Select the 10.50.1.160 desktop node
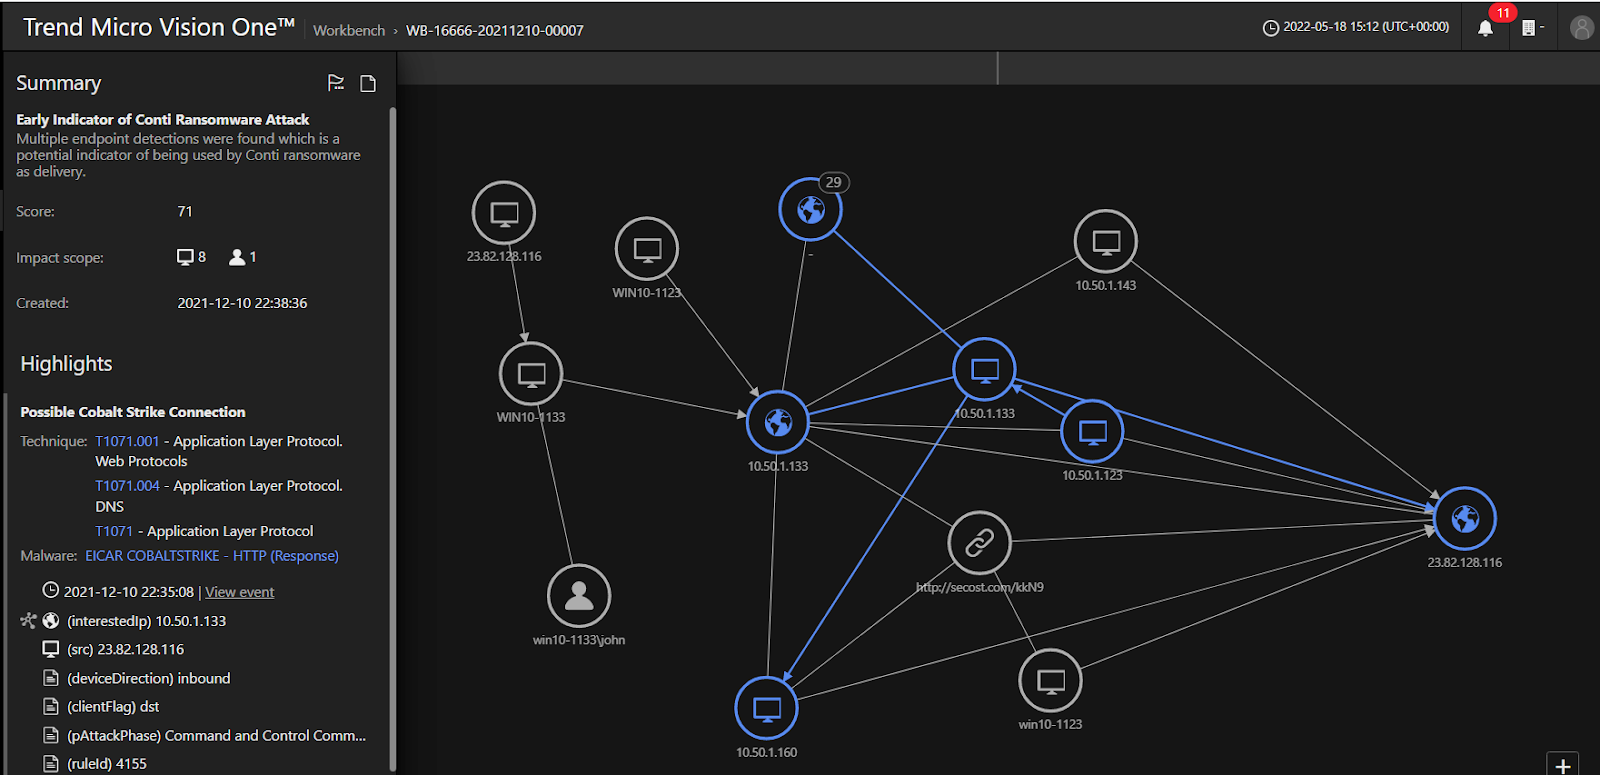This screenshot has width=1600, height=775. 767,708
